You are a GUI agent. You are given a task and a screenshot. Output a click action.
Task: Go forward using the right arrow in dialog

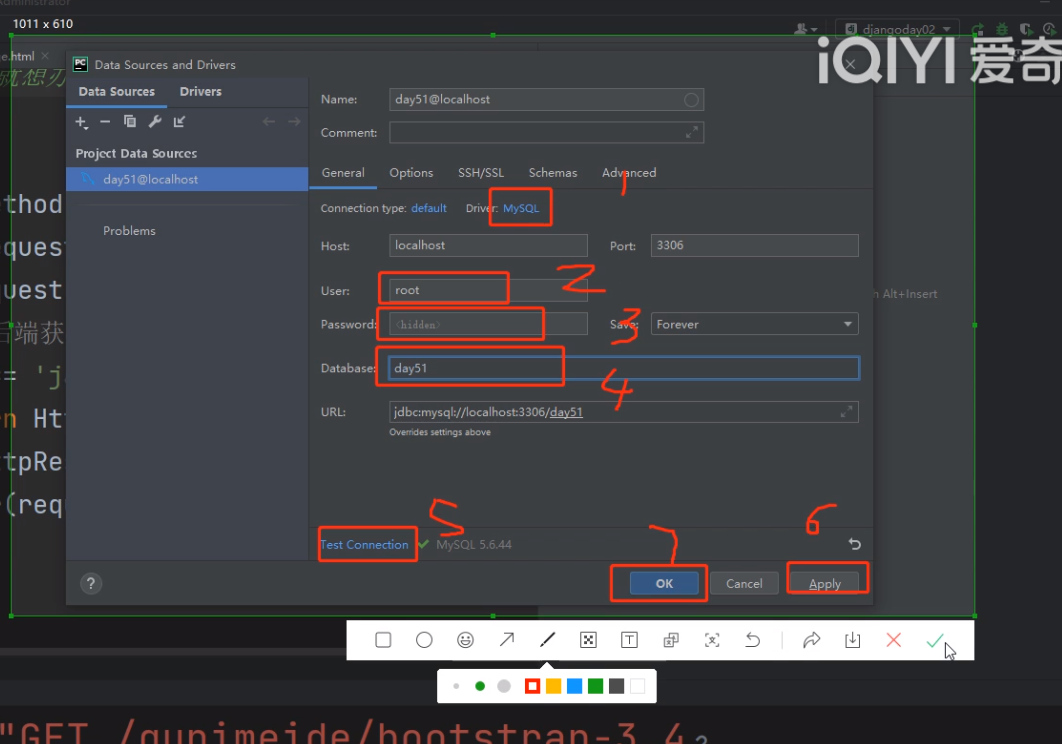294,121
